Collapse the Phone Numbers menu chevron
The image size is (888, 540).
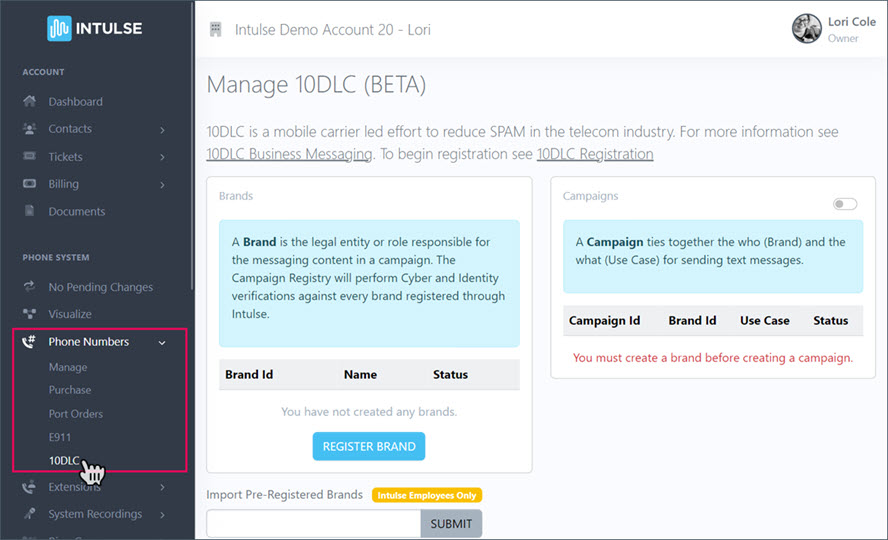pos(163,342)
